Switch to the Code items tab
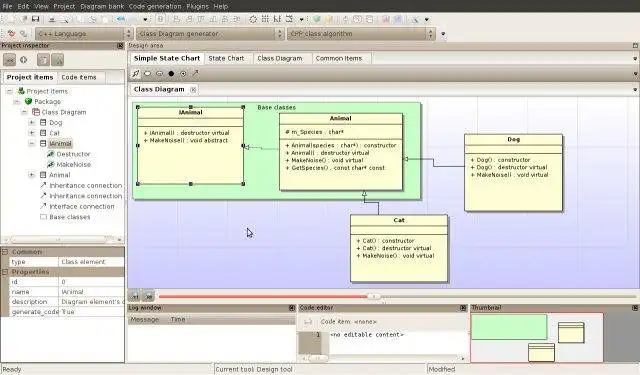Screen dimensions: 640x375 (x=79, y=77)
